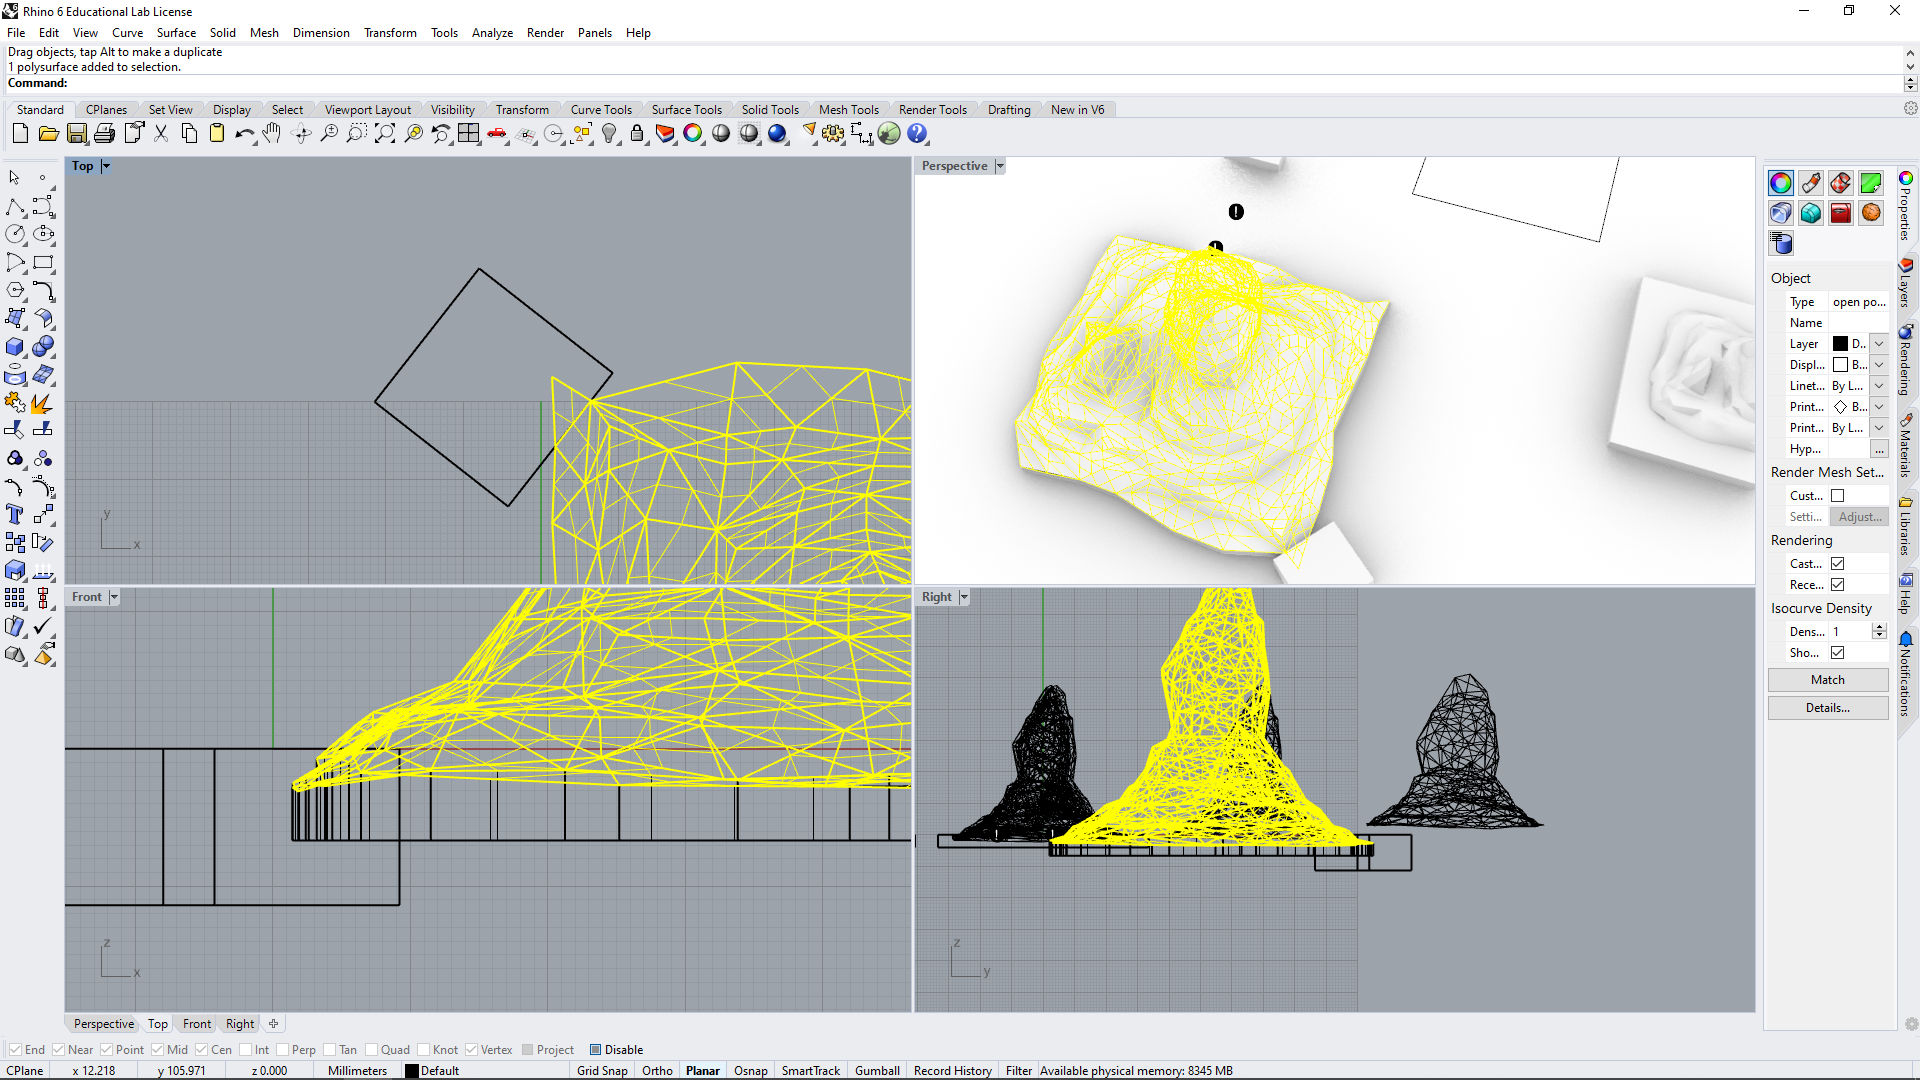Screen dimensions: 1920x1080
Task: Click the Hyperlink ellipsis button
Action: click(x=1879, y=449)
